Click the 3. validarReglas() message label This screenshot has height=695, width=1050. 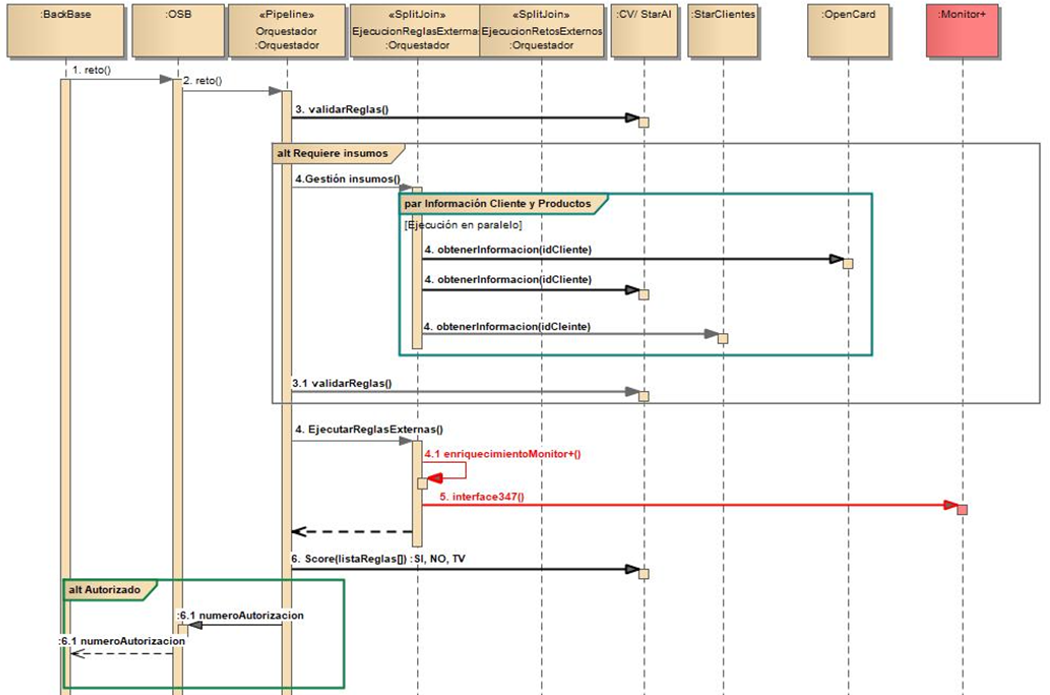(x=340, y=107)
